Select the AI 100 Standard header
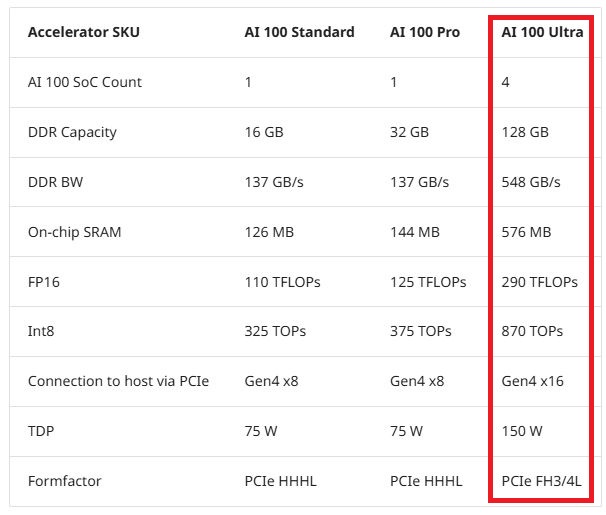 pos(299,32)
